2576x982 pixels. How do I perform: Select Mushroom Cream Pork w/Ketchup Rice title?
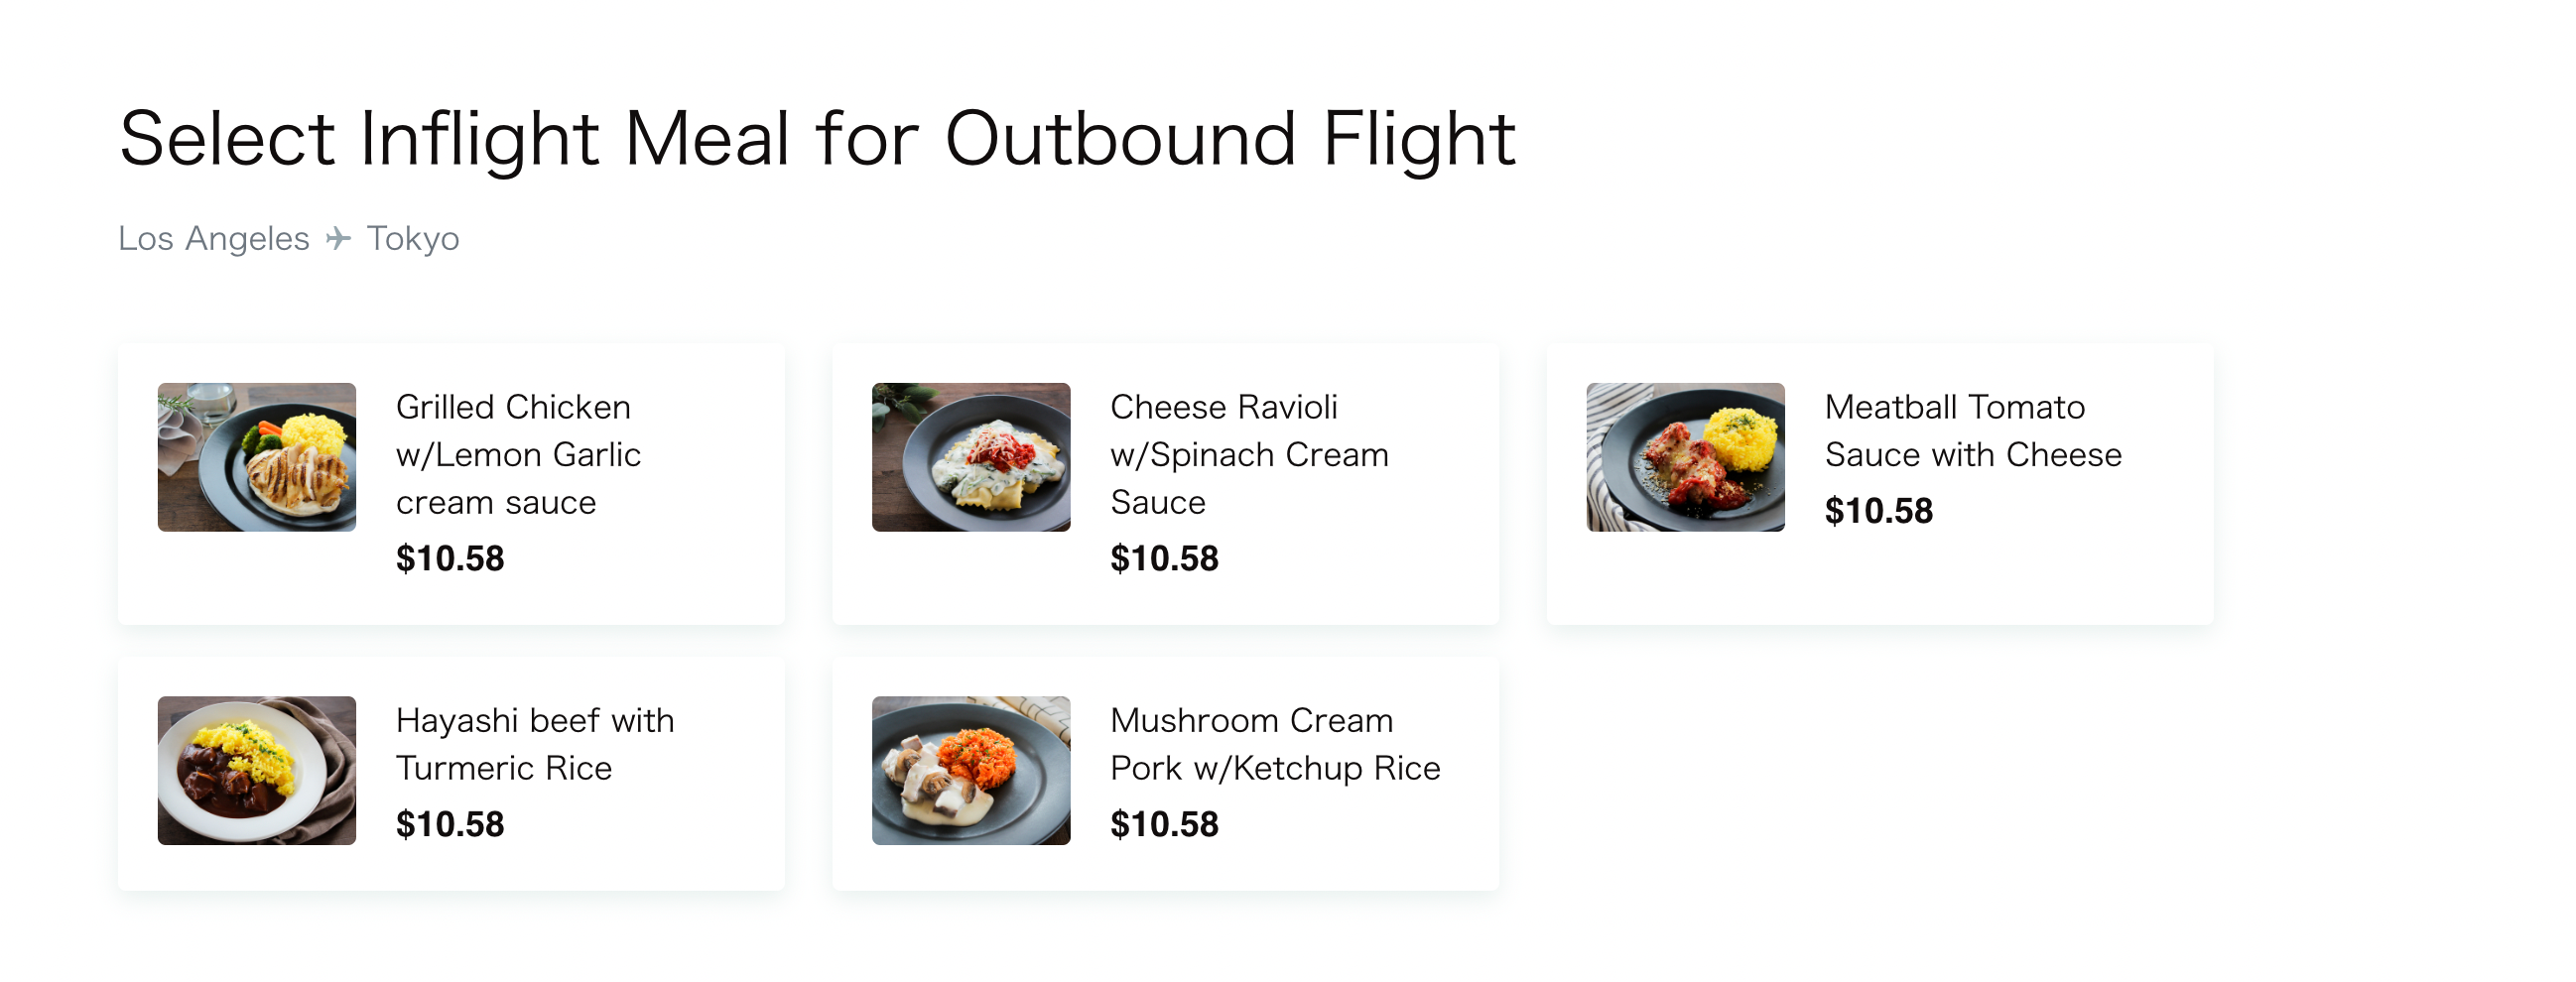pos(1274,744)
